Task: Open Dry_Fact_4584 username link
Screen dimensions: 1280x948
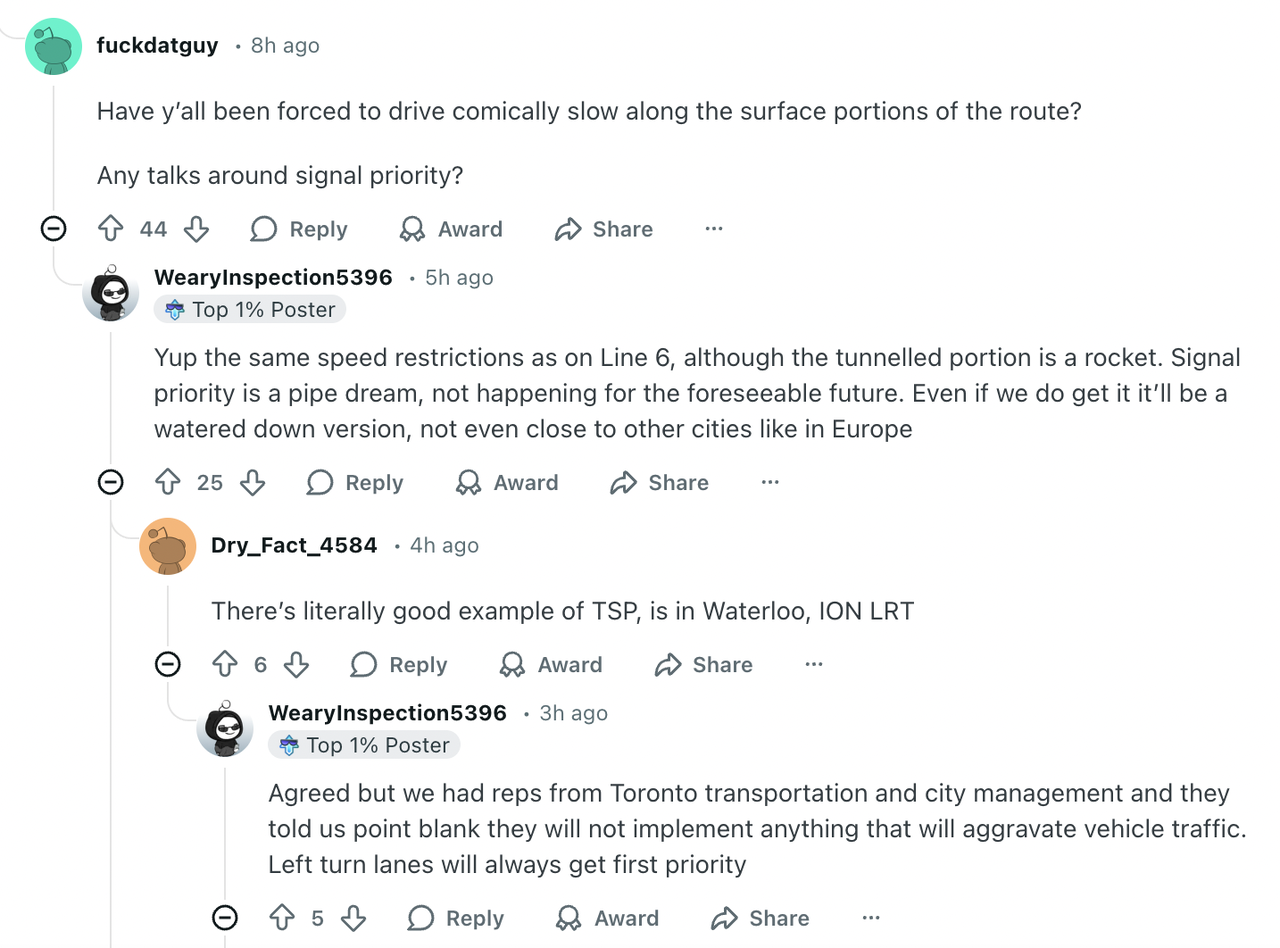Action: tap(294, 545)
